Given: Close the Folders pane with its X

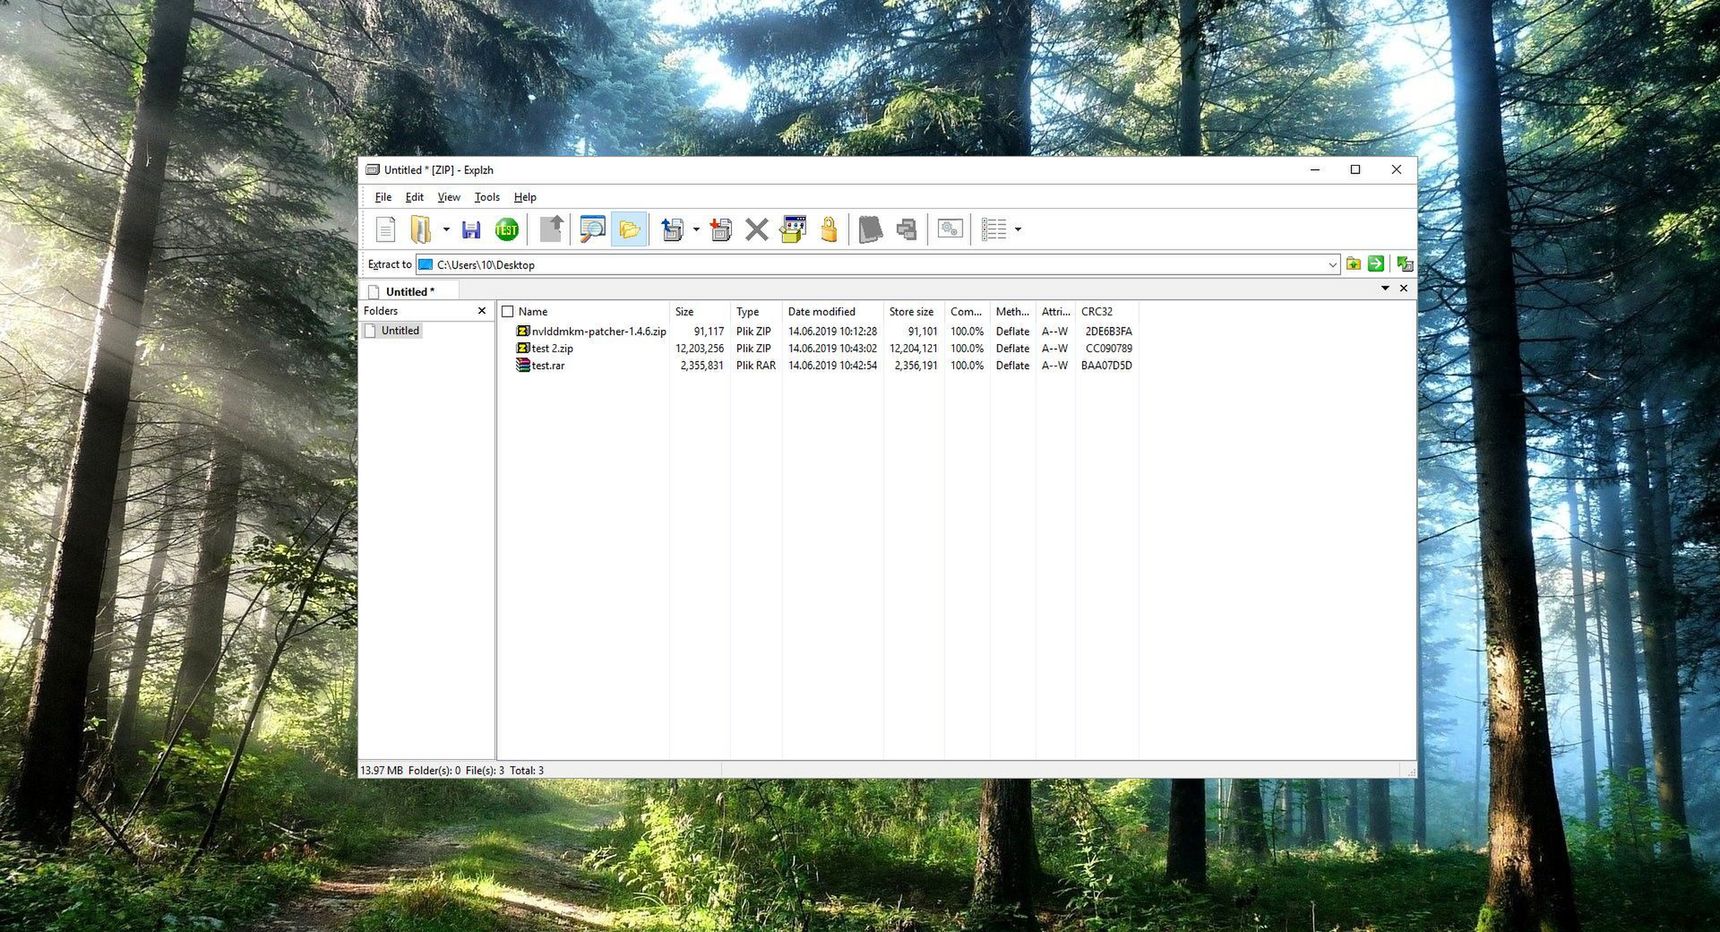Looking at the screenshot, I should [482, 311].
